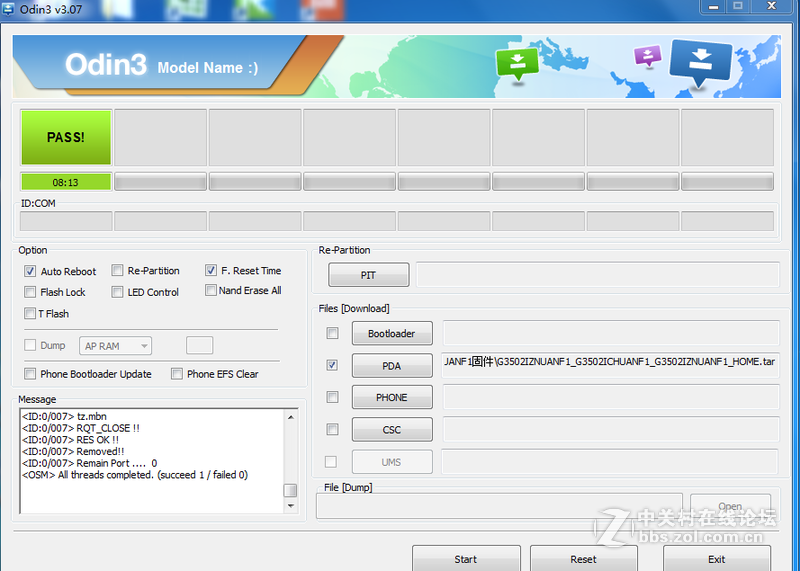Check the T Flash option
This screenshot has height=571, width=800.
(x=30, y=313)
